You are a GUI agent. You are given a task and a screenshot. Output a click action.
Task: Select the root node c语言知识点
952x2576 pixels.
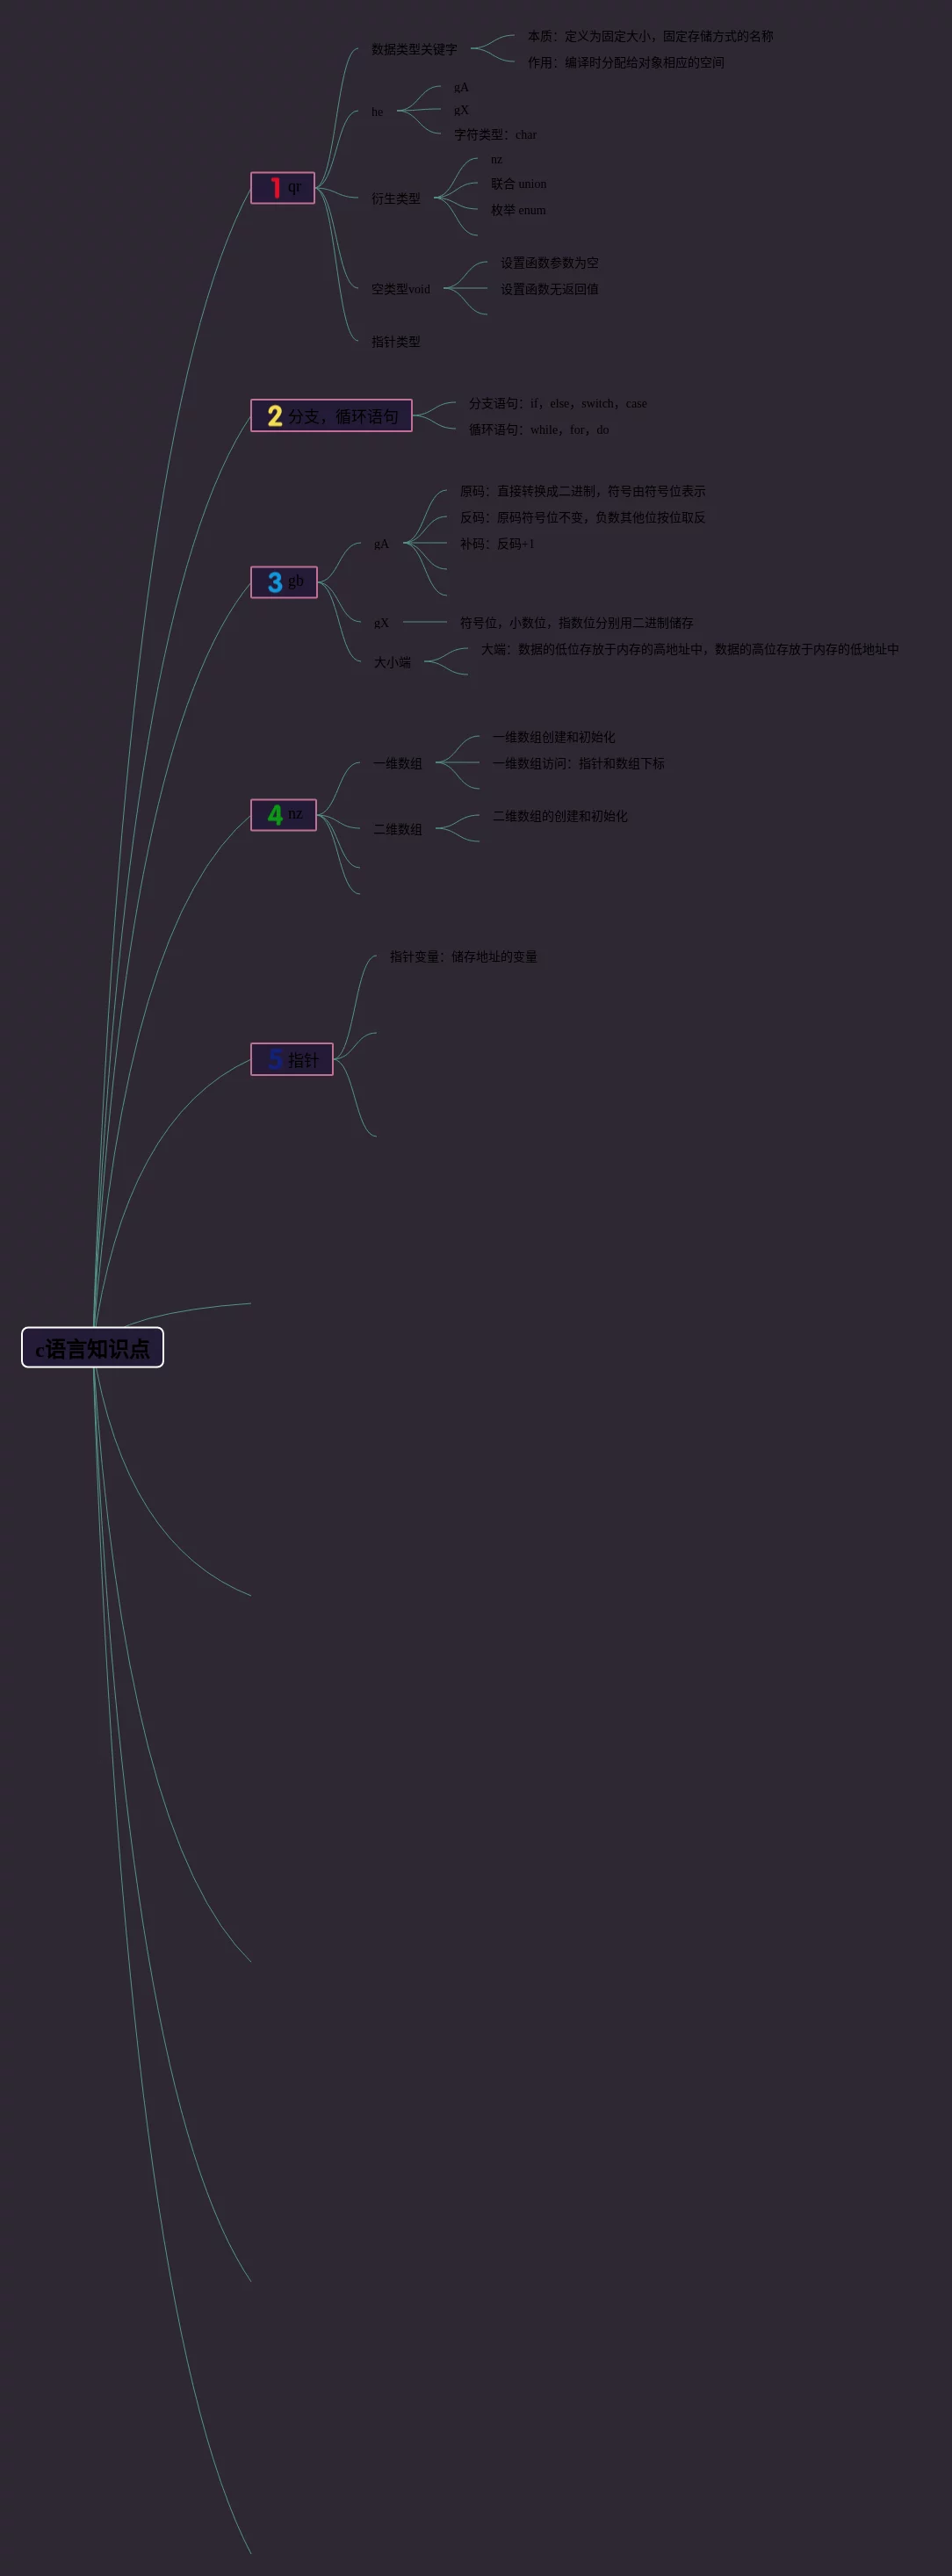click(92, 1348)
